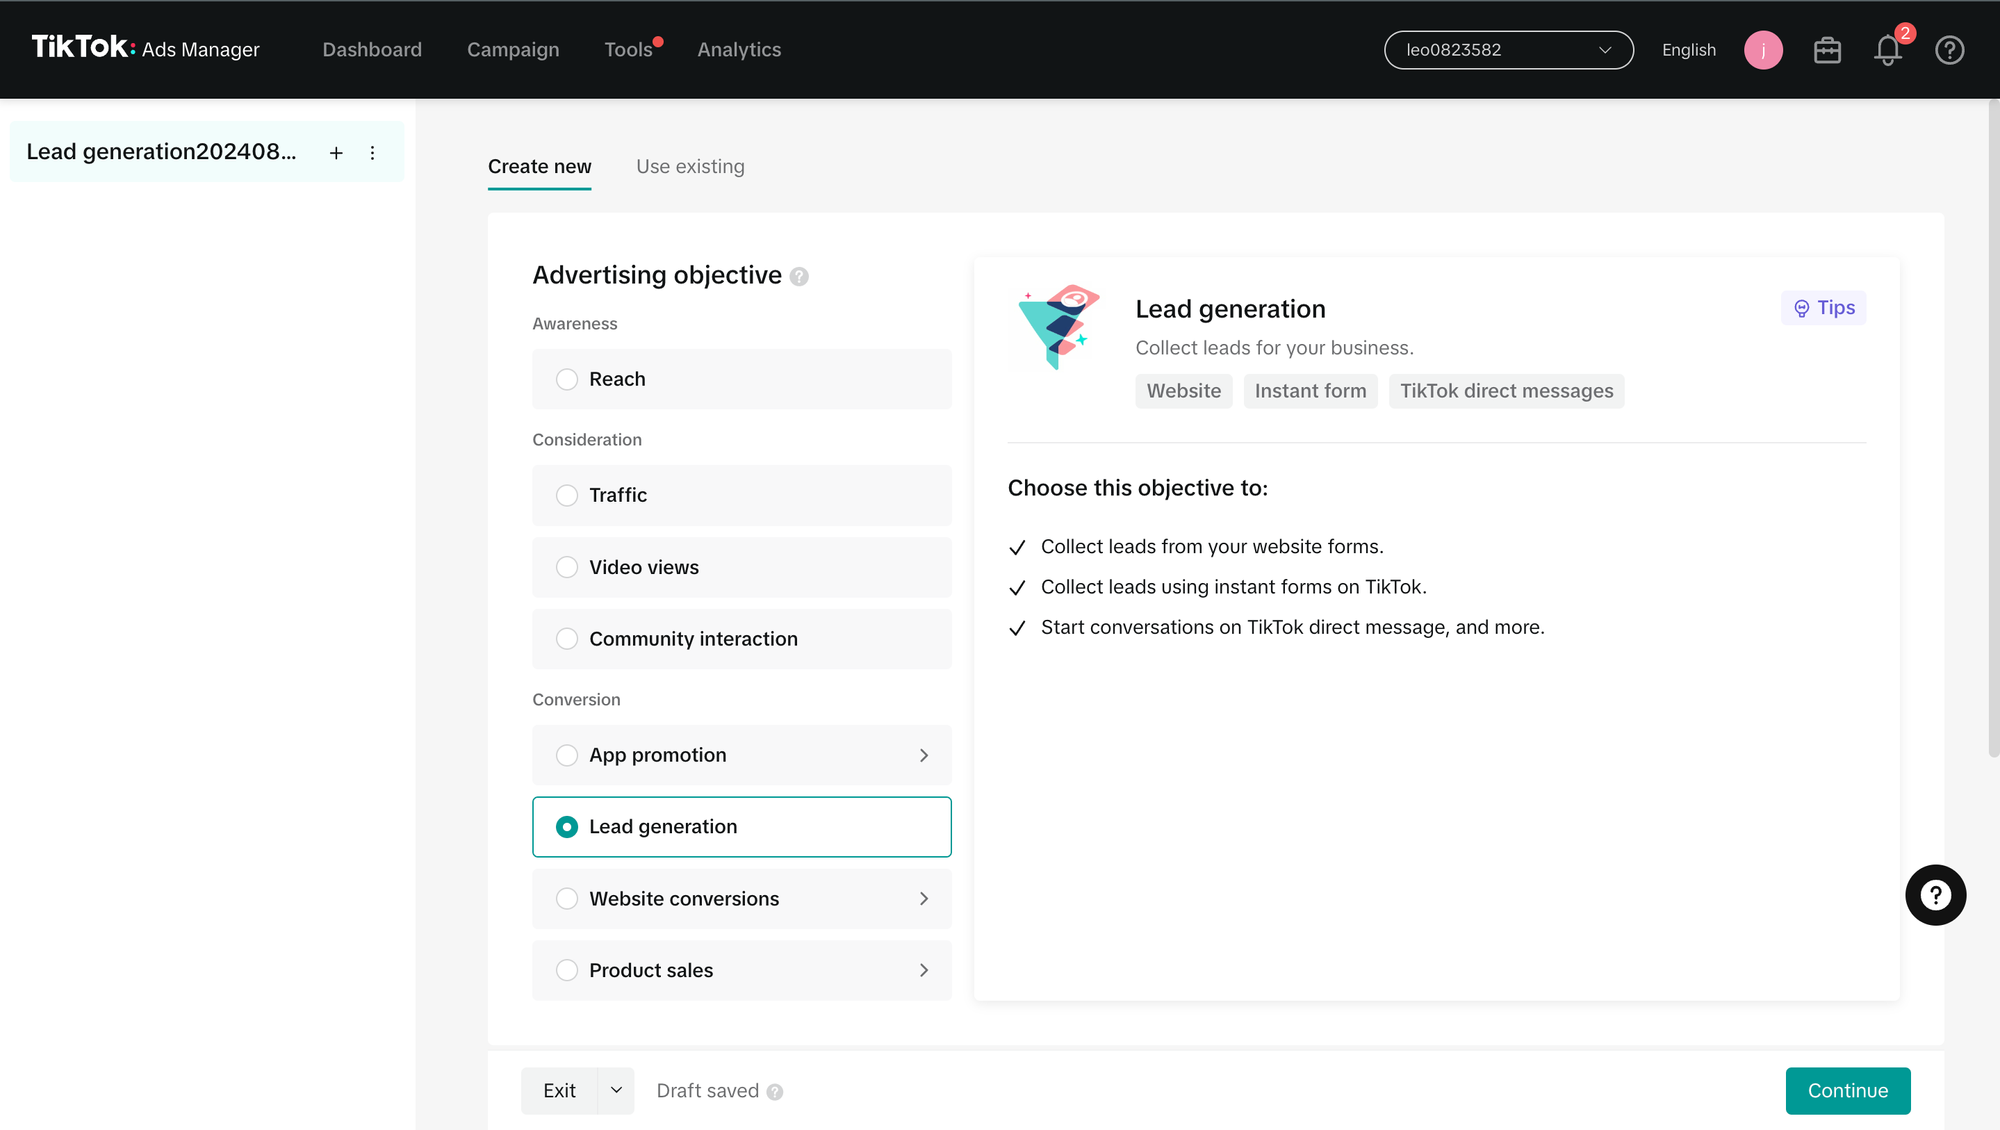Open the Tips link in Lead generation panel
Screen dimensions: 2000x1130
(x=1824, y=308)
